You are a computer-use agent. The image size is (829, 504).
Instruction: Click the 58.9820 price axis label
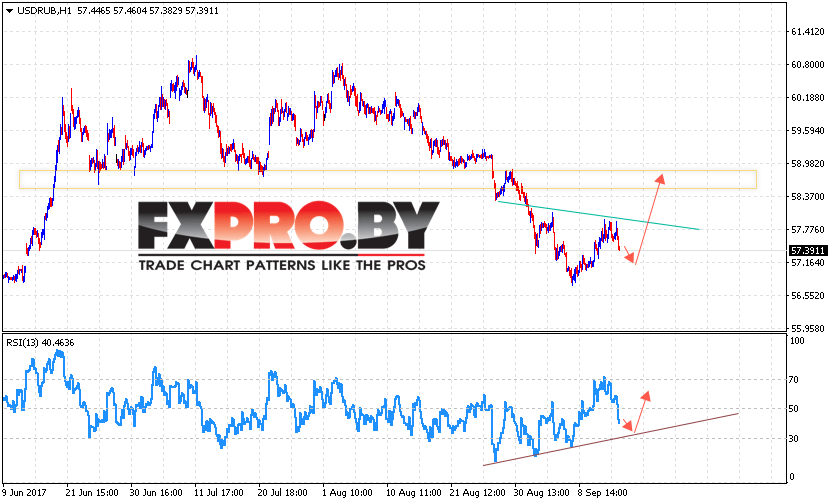pyautogui.click(x=807, y=163)
